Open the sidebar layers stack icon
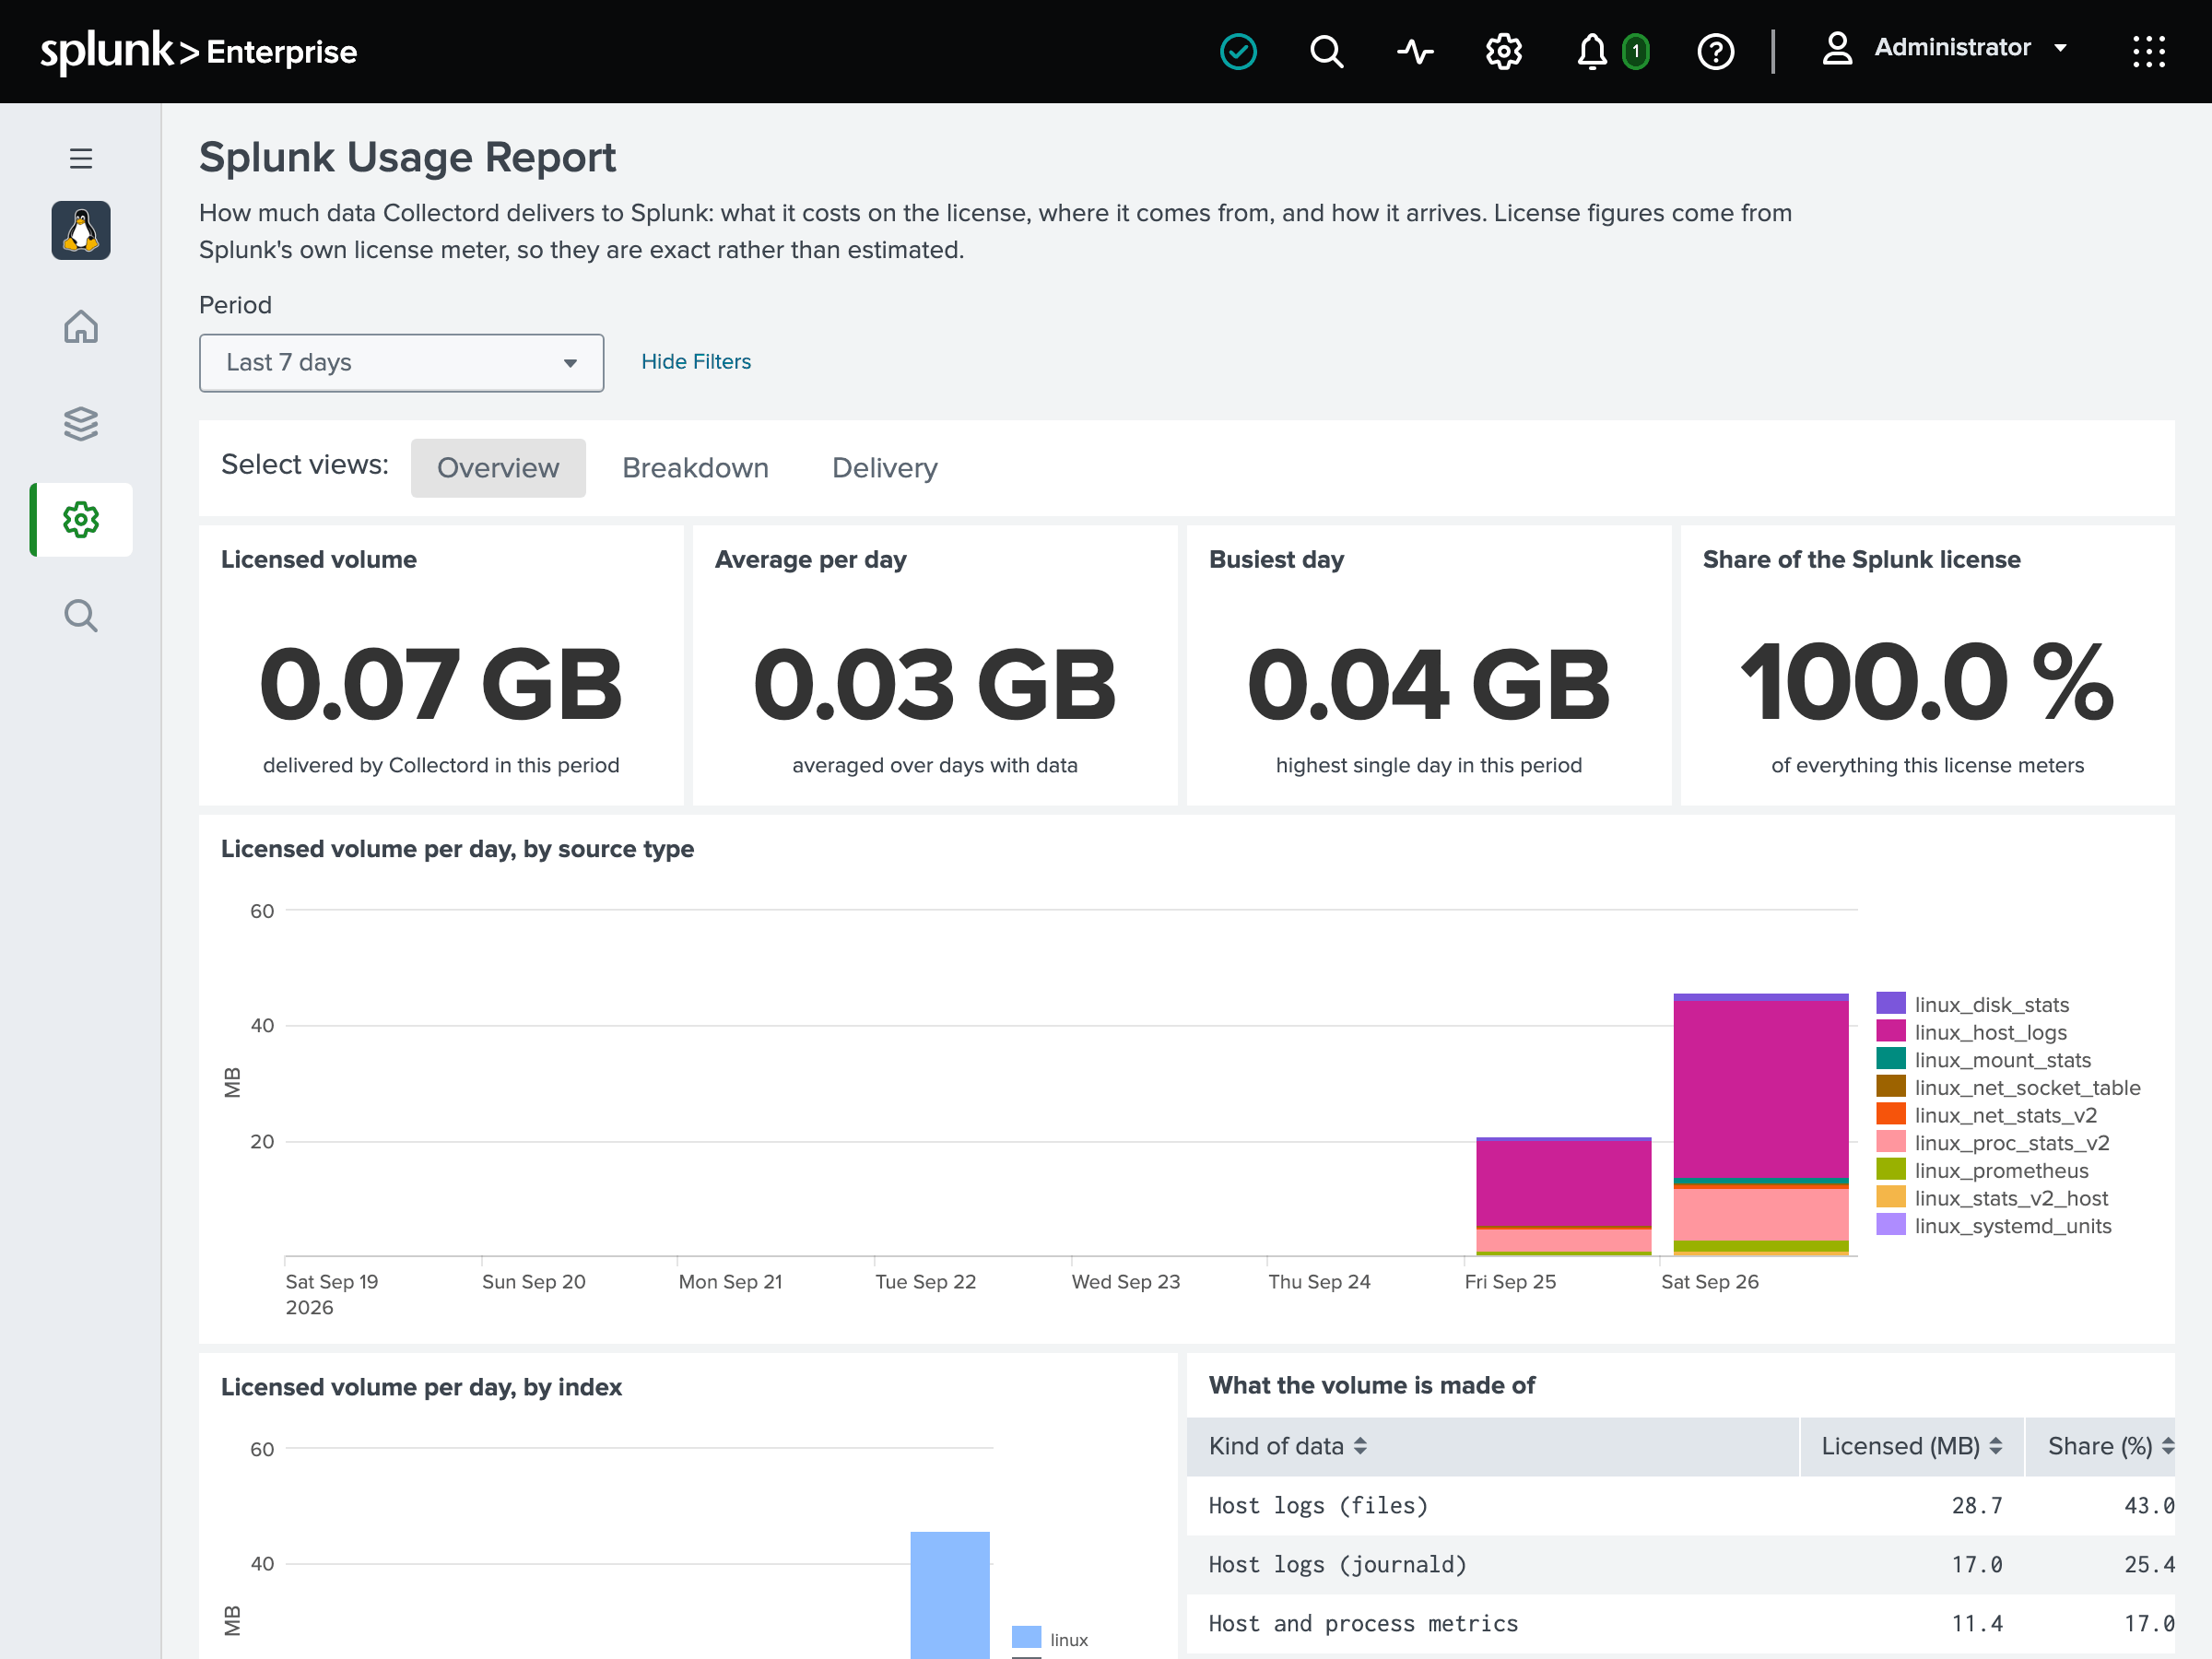 click(81, 423)
